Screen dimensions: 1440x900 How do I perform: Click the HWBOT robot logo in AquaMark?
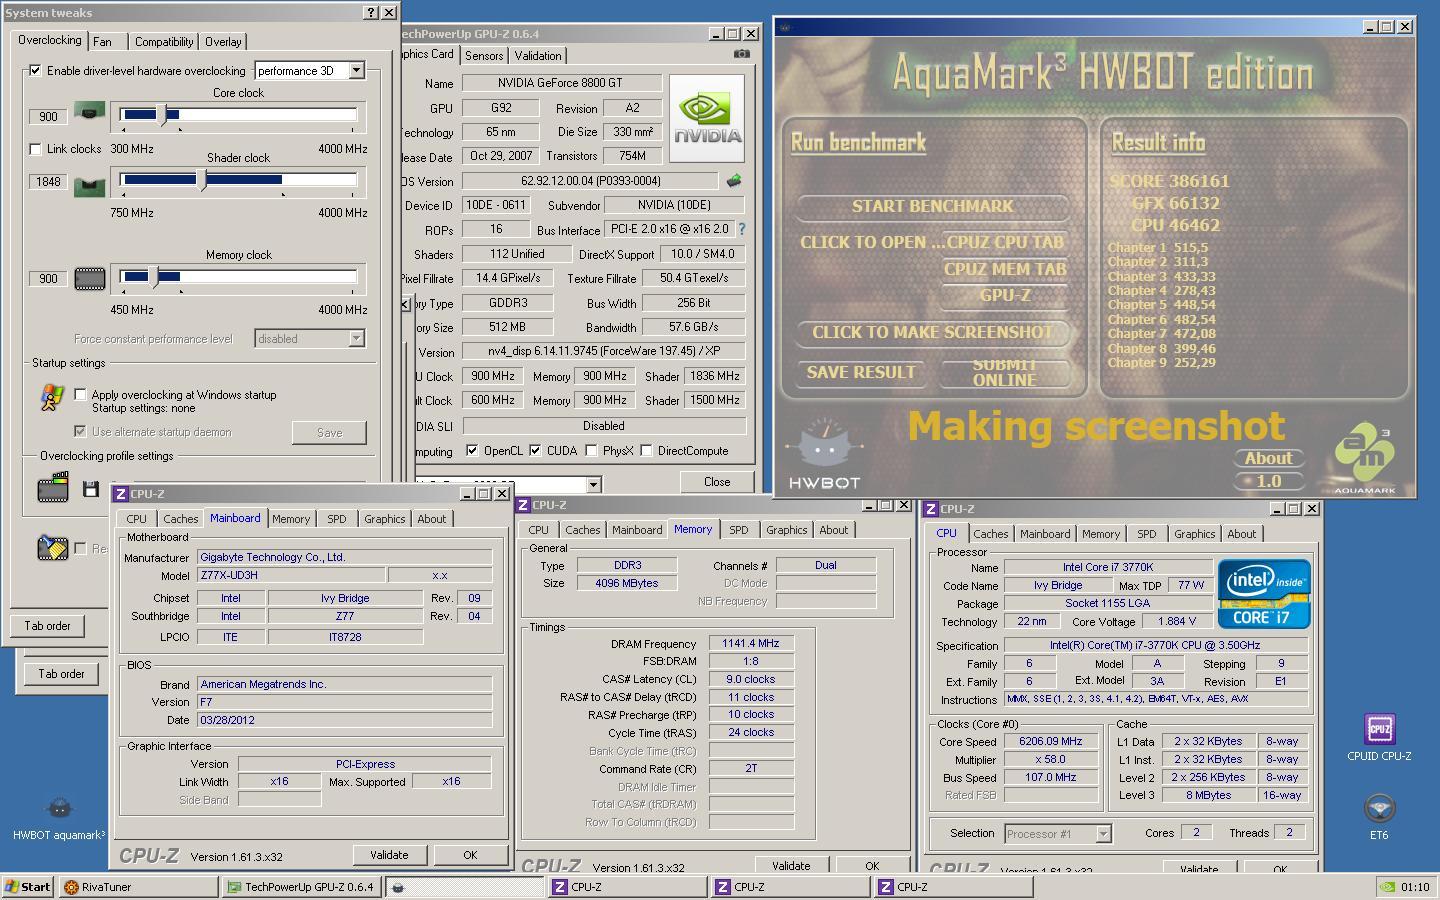click(x=824, y=455)
